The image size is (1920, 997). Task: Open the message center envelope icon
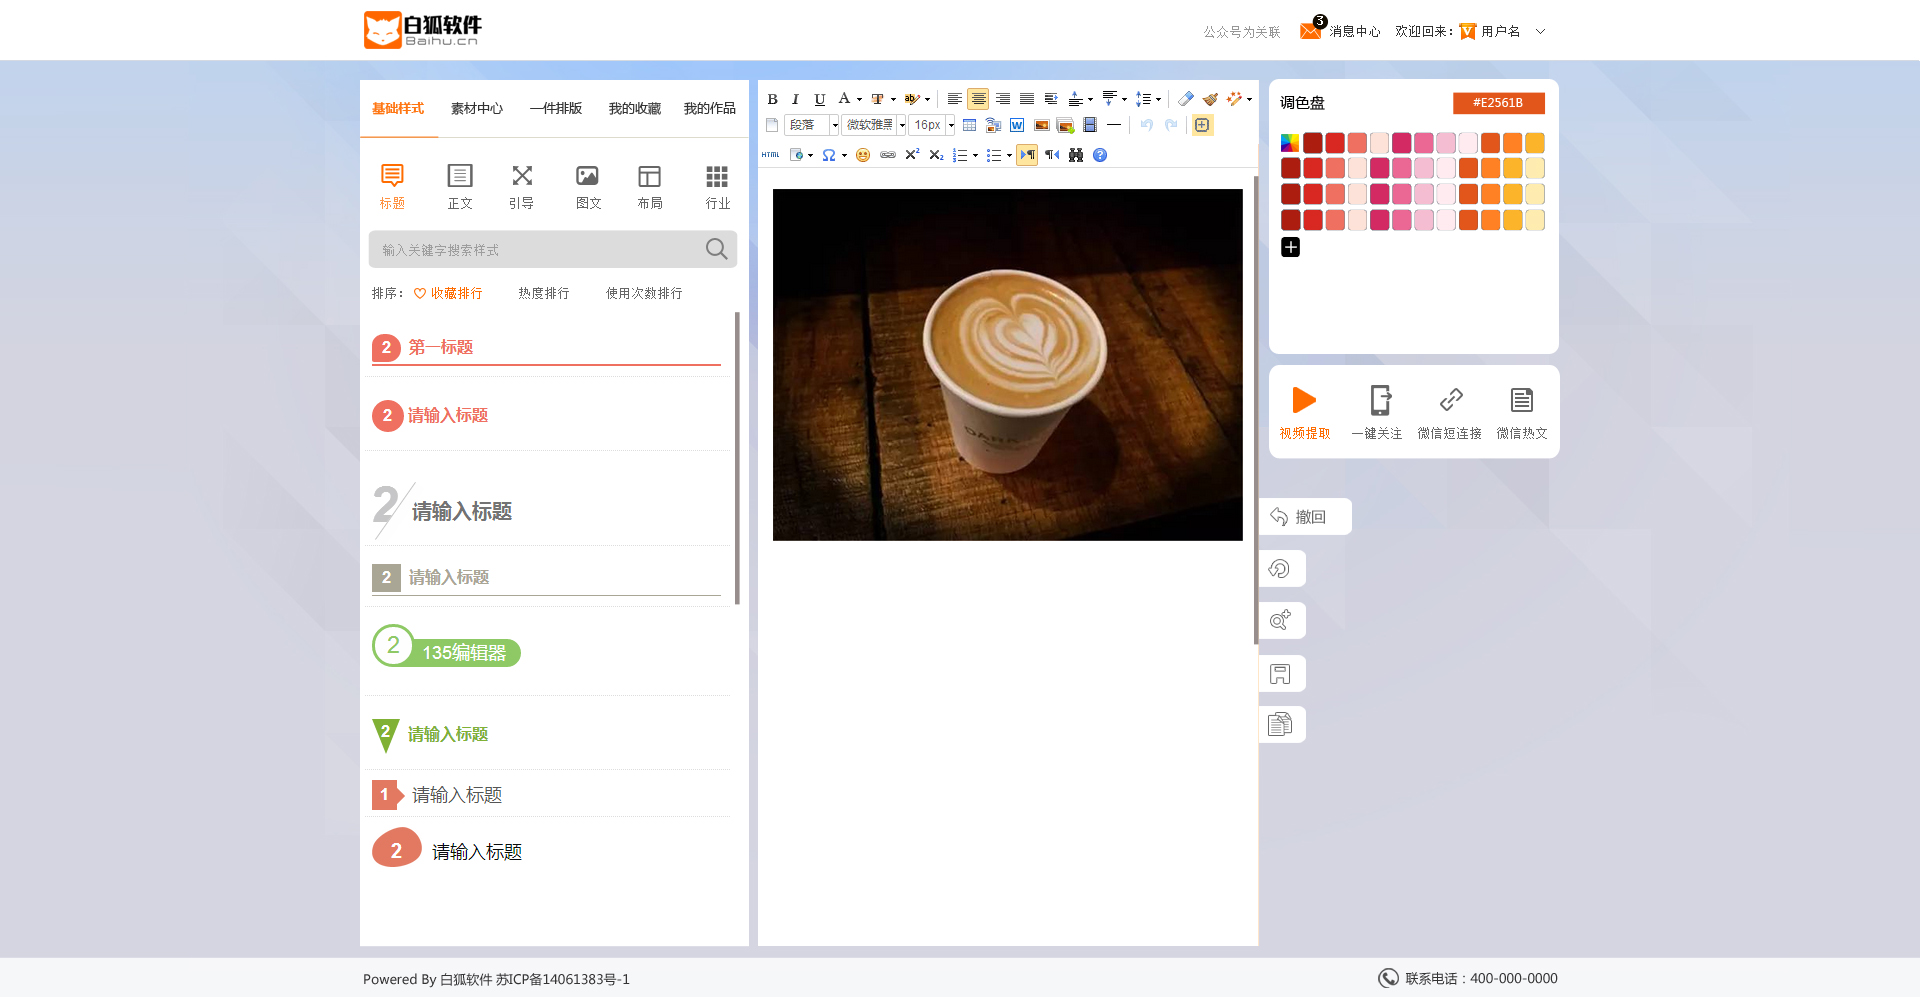(1310, 31)
